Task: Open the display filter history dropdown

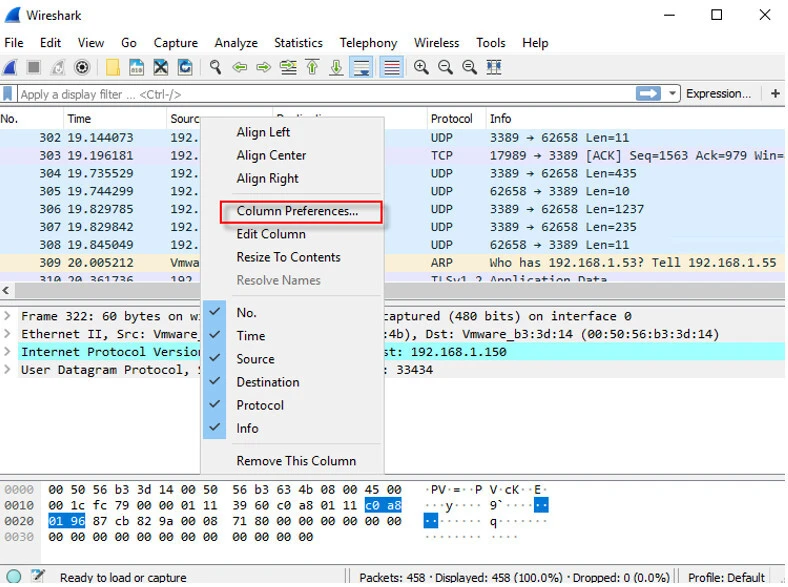Action: tap(672, 94)
